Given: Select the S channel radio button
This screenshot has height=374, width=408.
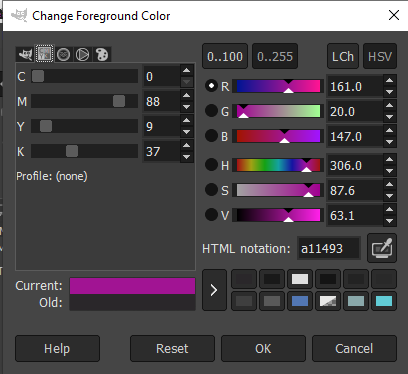Looking at the screenshot, I should [211, 190].
